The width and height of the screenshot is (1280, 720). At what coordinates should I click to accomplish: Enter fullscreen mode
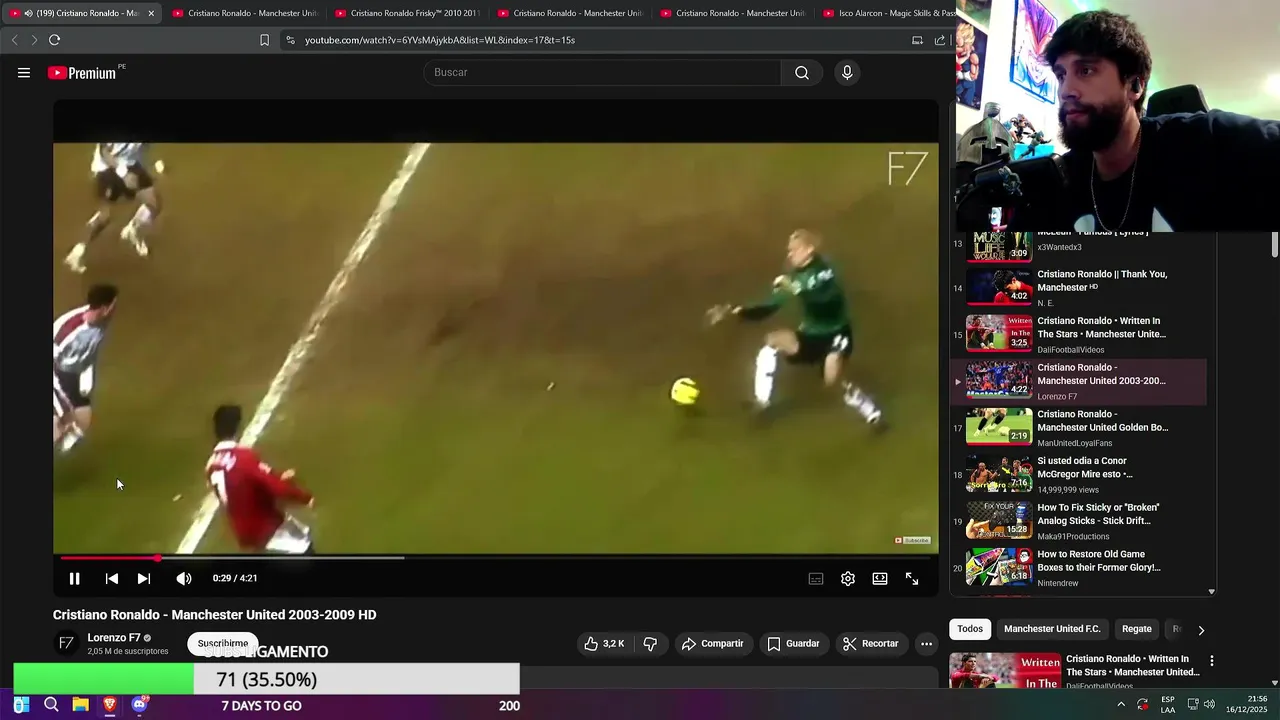(912, 579)
